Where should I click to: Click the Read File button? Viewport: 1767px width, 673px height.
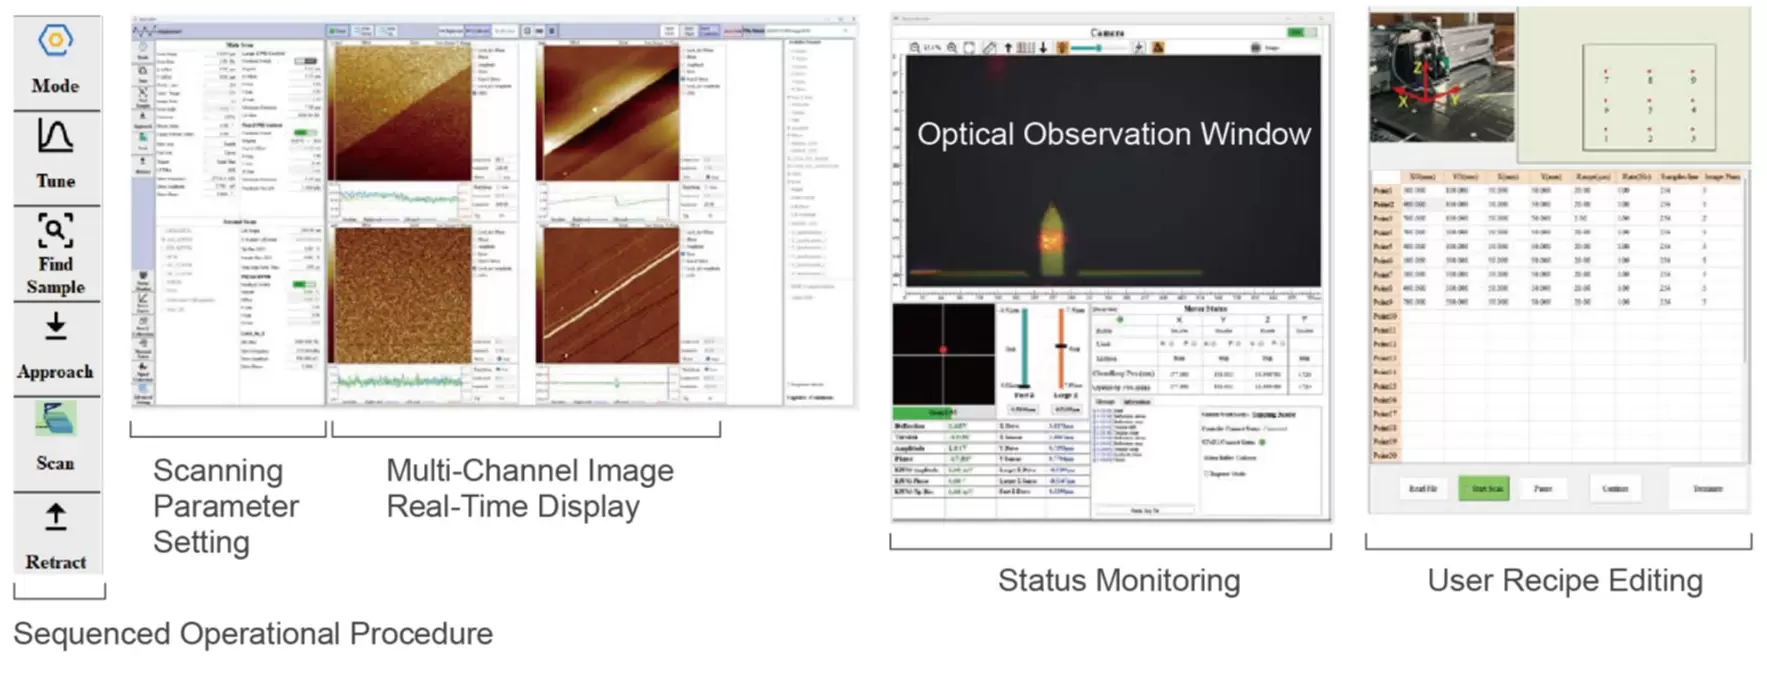coord(1422,489)
